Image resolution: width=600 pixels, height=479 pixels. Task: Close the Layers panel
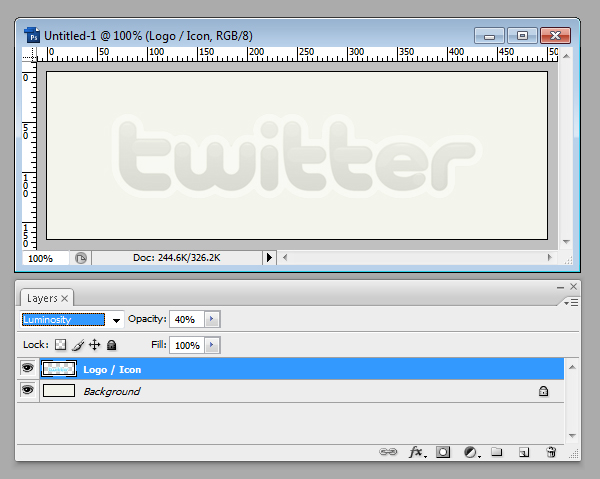573,286
